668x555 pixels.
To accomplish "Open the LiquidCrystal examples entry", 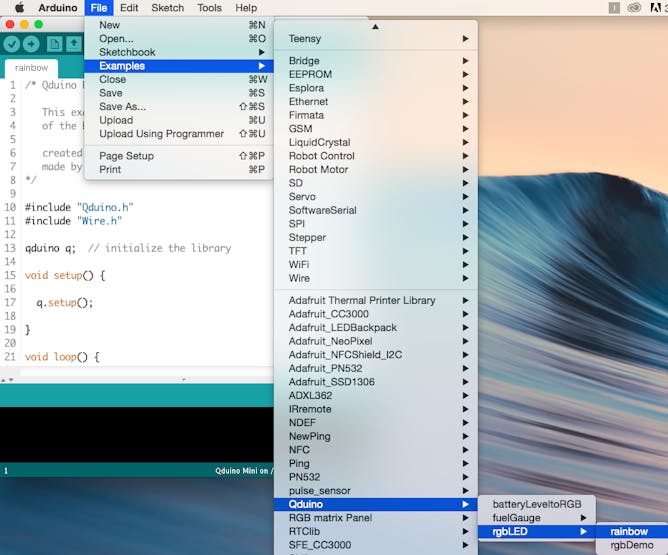I will [376, 142].
